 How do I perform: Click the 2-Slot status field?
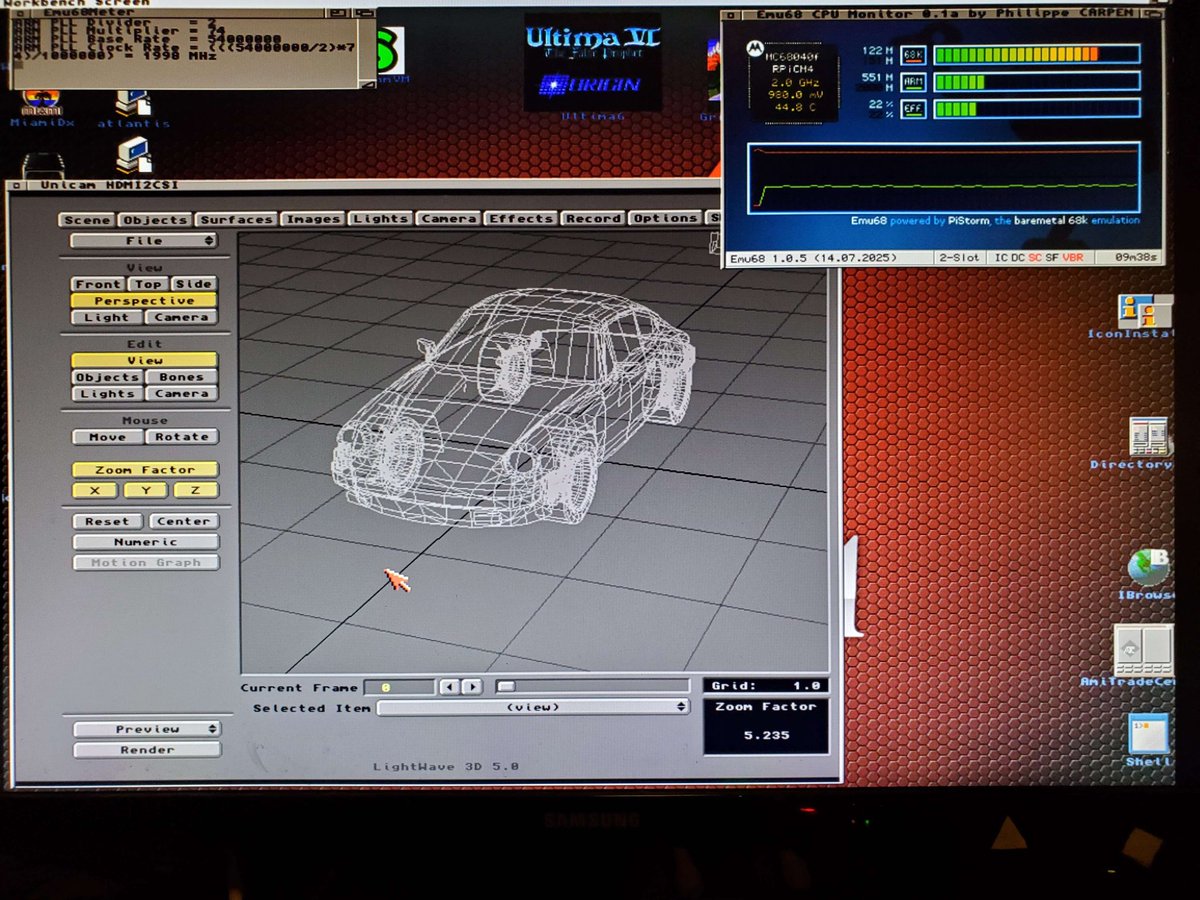(x=959, y=257)
